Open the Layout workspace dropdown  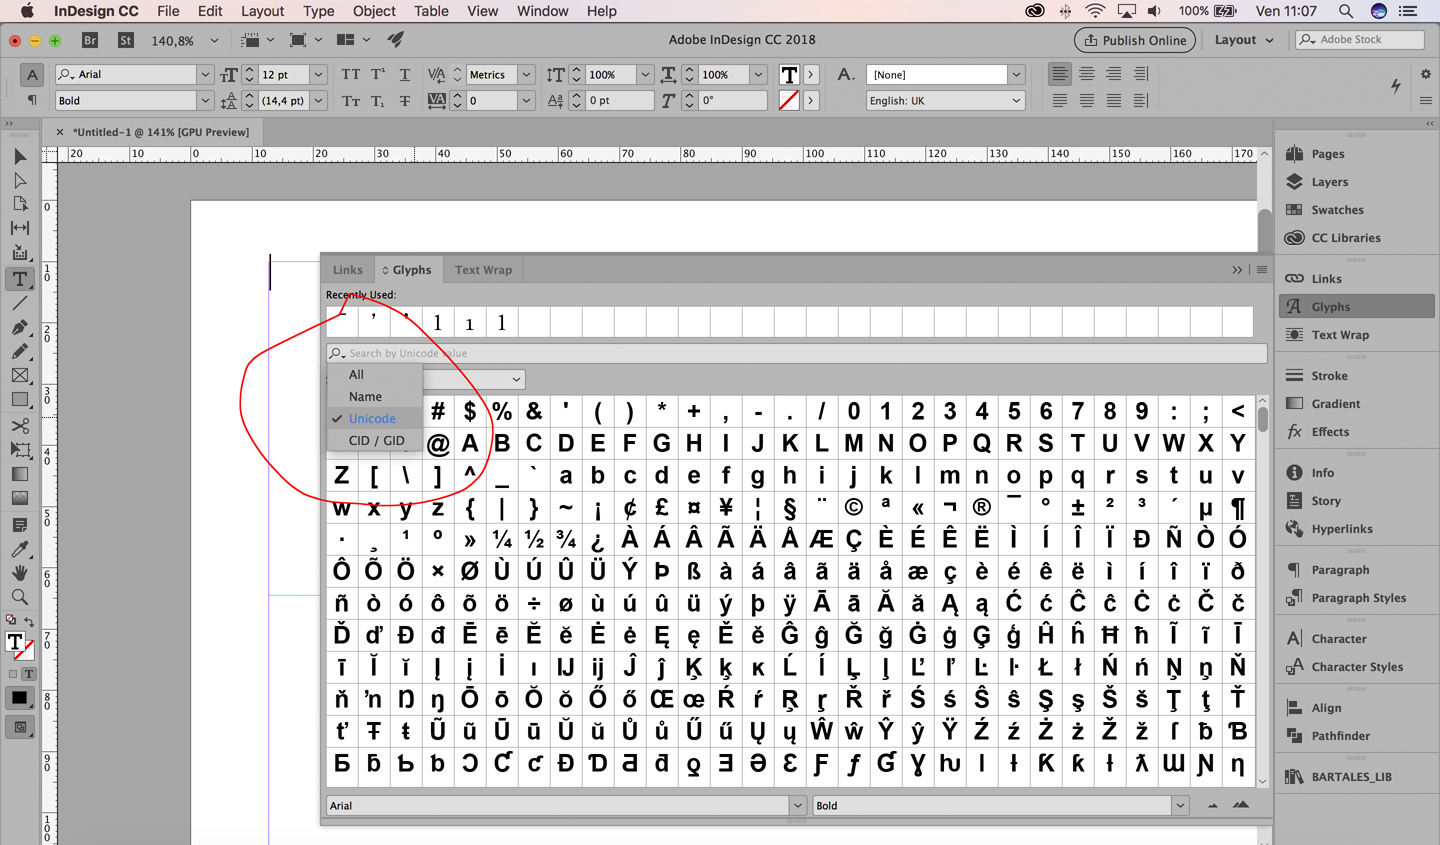pos(1243,40)
